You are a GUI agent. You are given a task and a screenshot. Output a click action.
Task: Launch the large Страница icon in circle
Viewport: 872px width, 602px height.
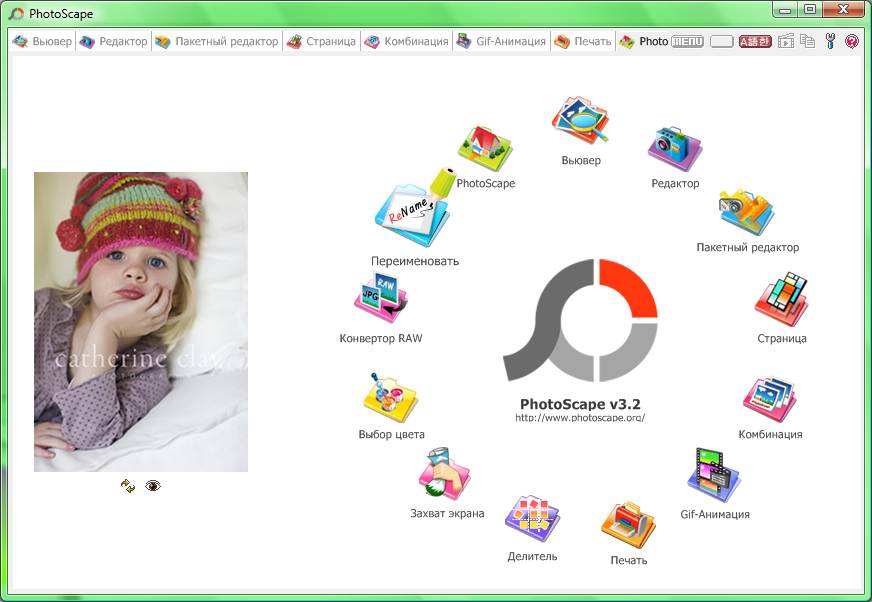[x=781, y=299]
